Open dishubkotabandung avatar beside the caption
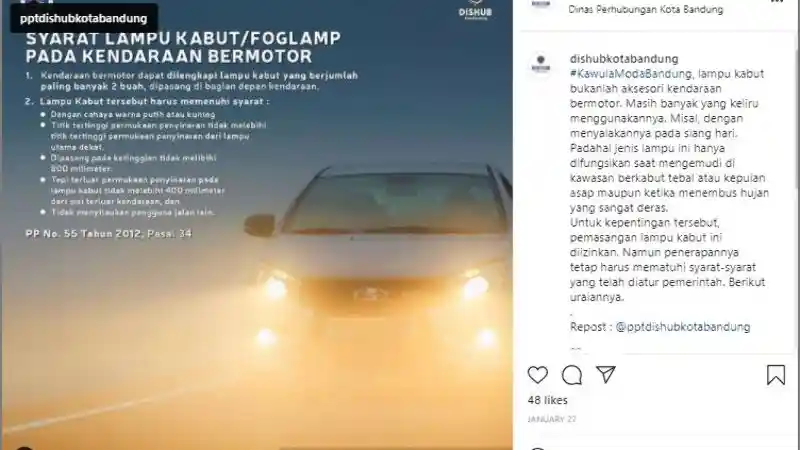The image size is (800, 450). (x=541, y=65)
